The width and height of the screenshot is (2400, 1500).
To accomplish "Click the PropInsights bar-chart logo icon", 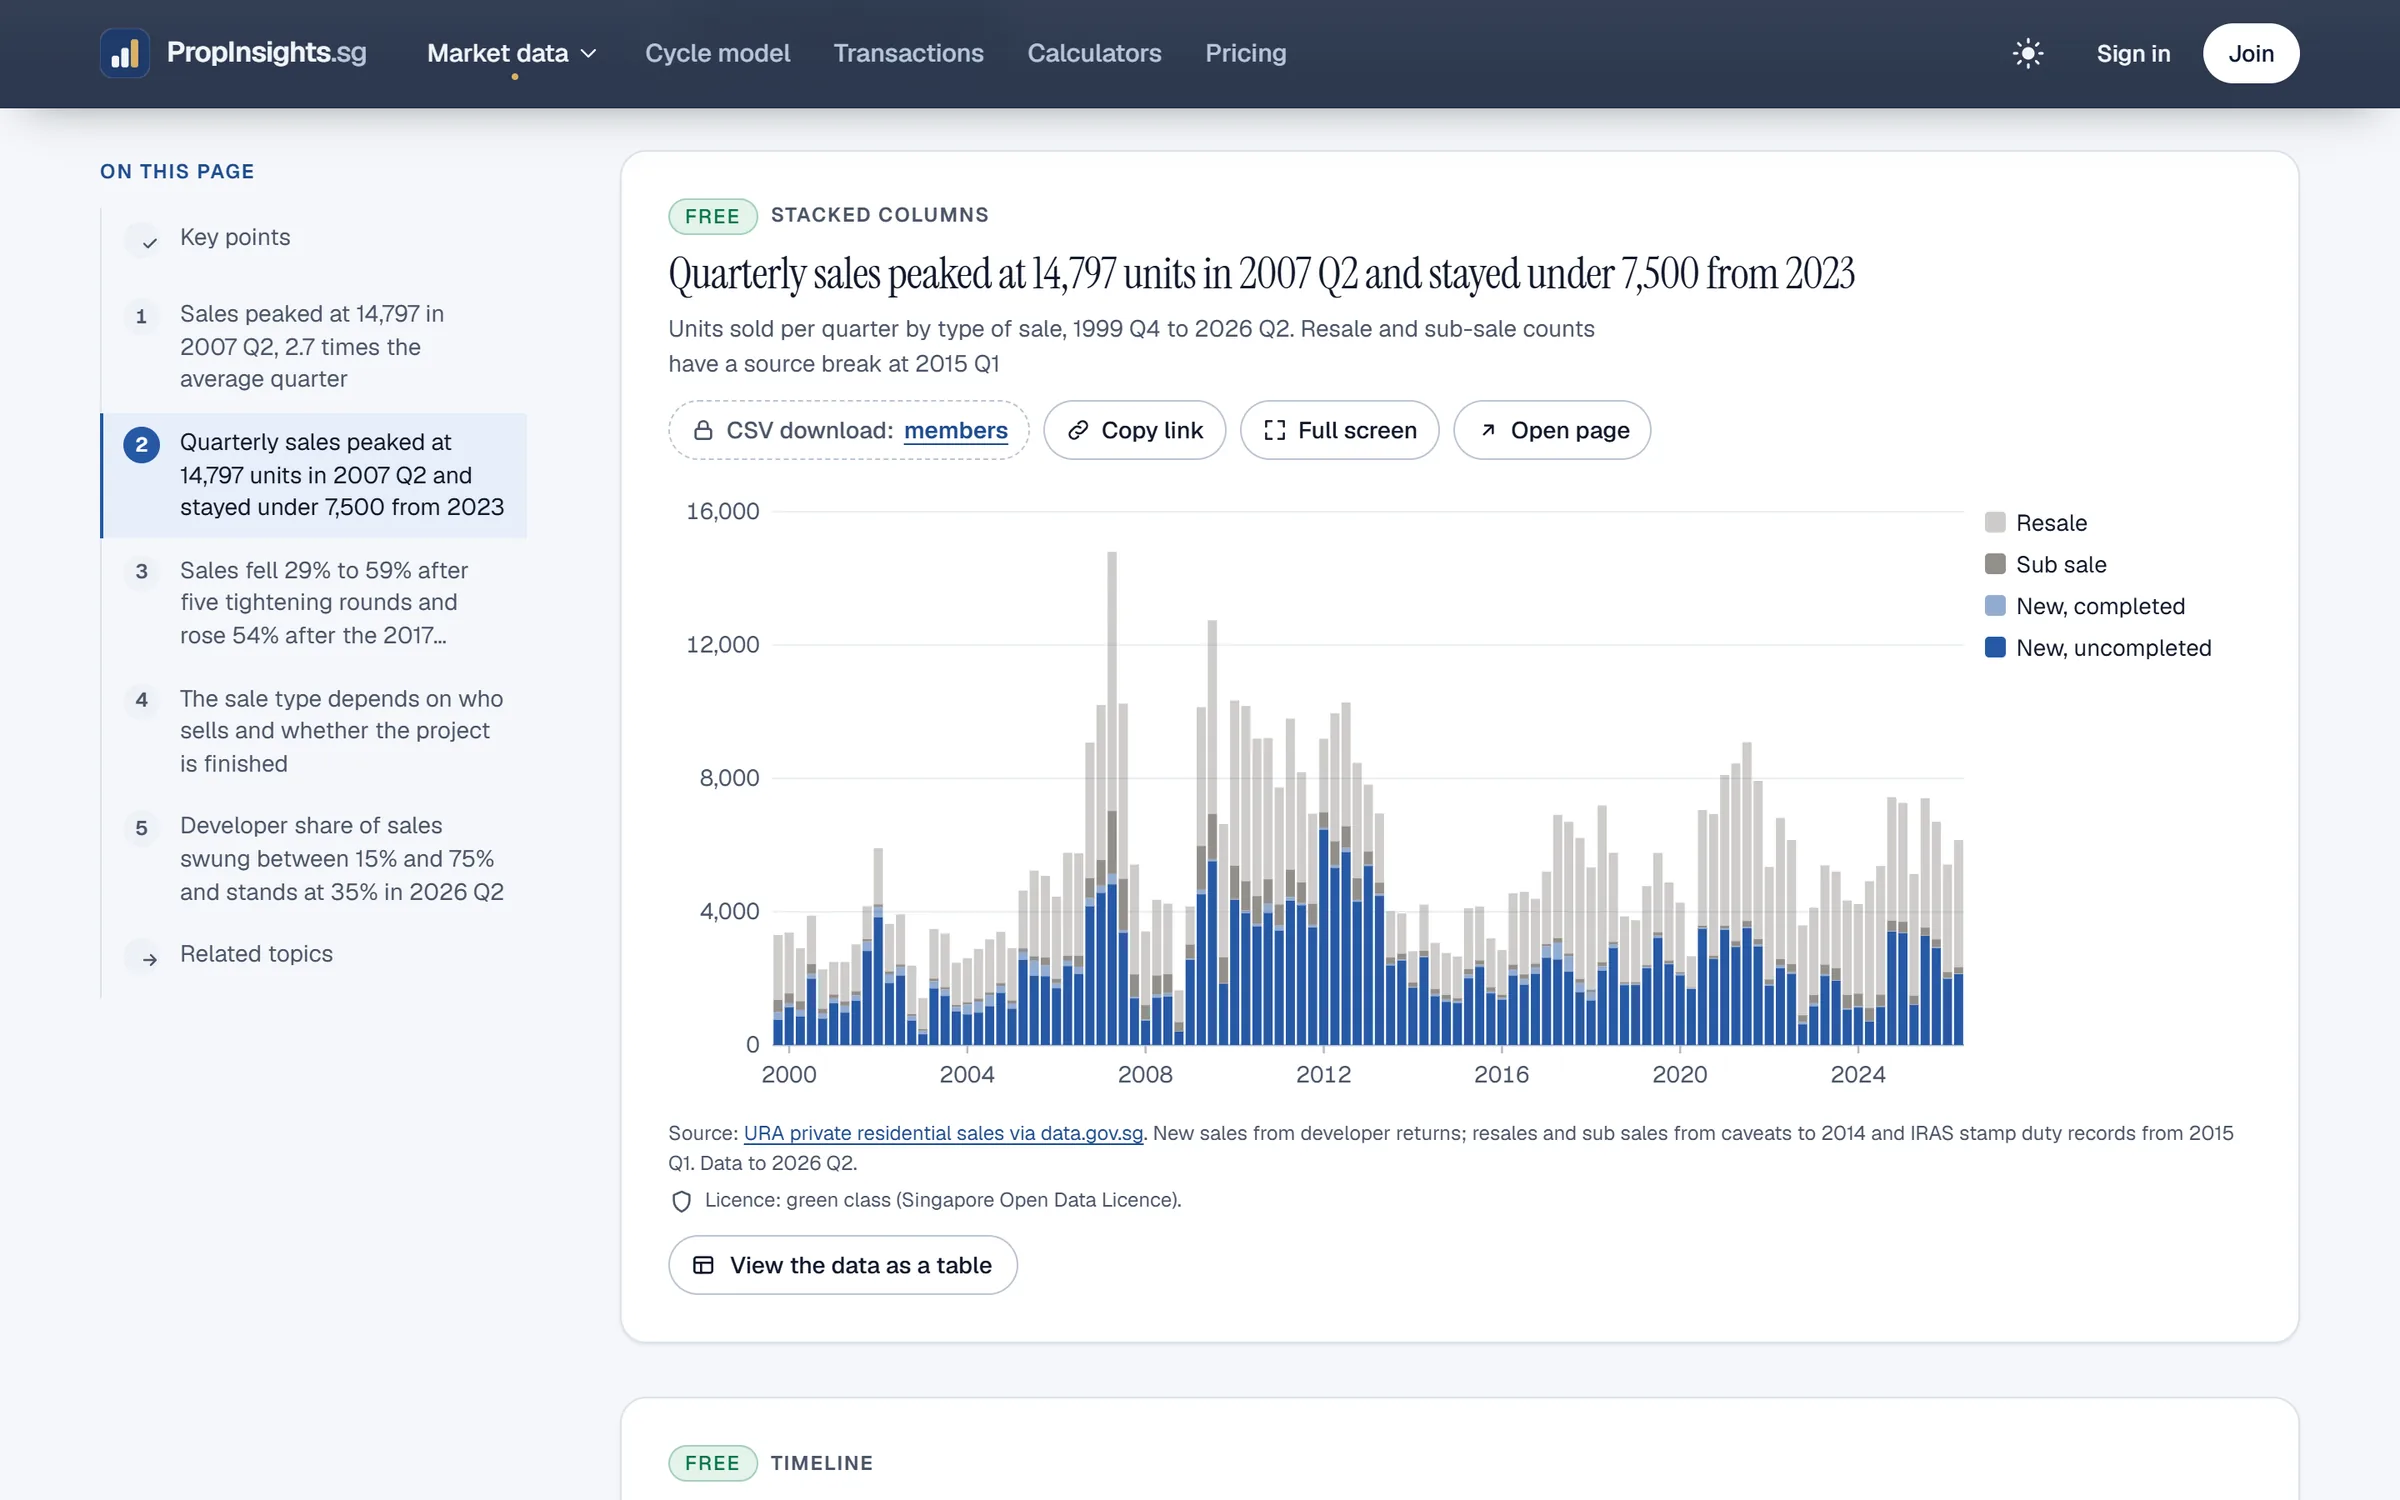I will click(125, 53).
